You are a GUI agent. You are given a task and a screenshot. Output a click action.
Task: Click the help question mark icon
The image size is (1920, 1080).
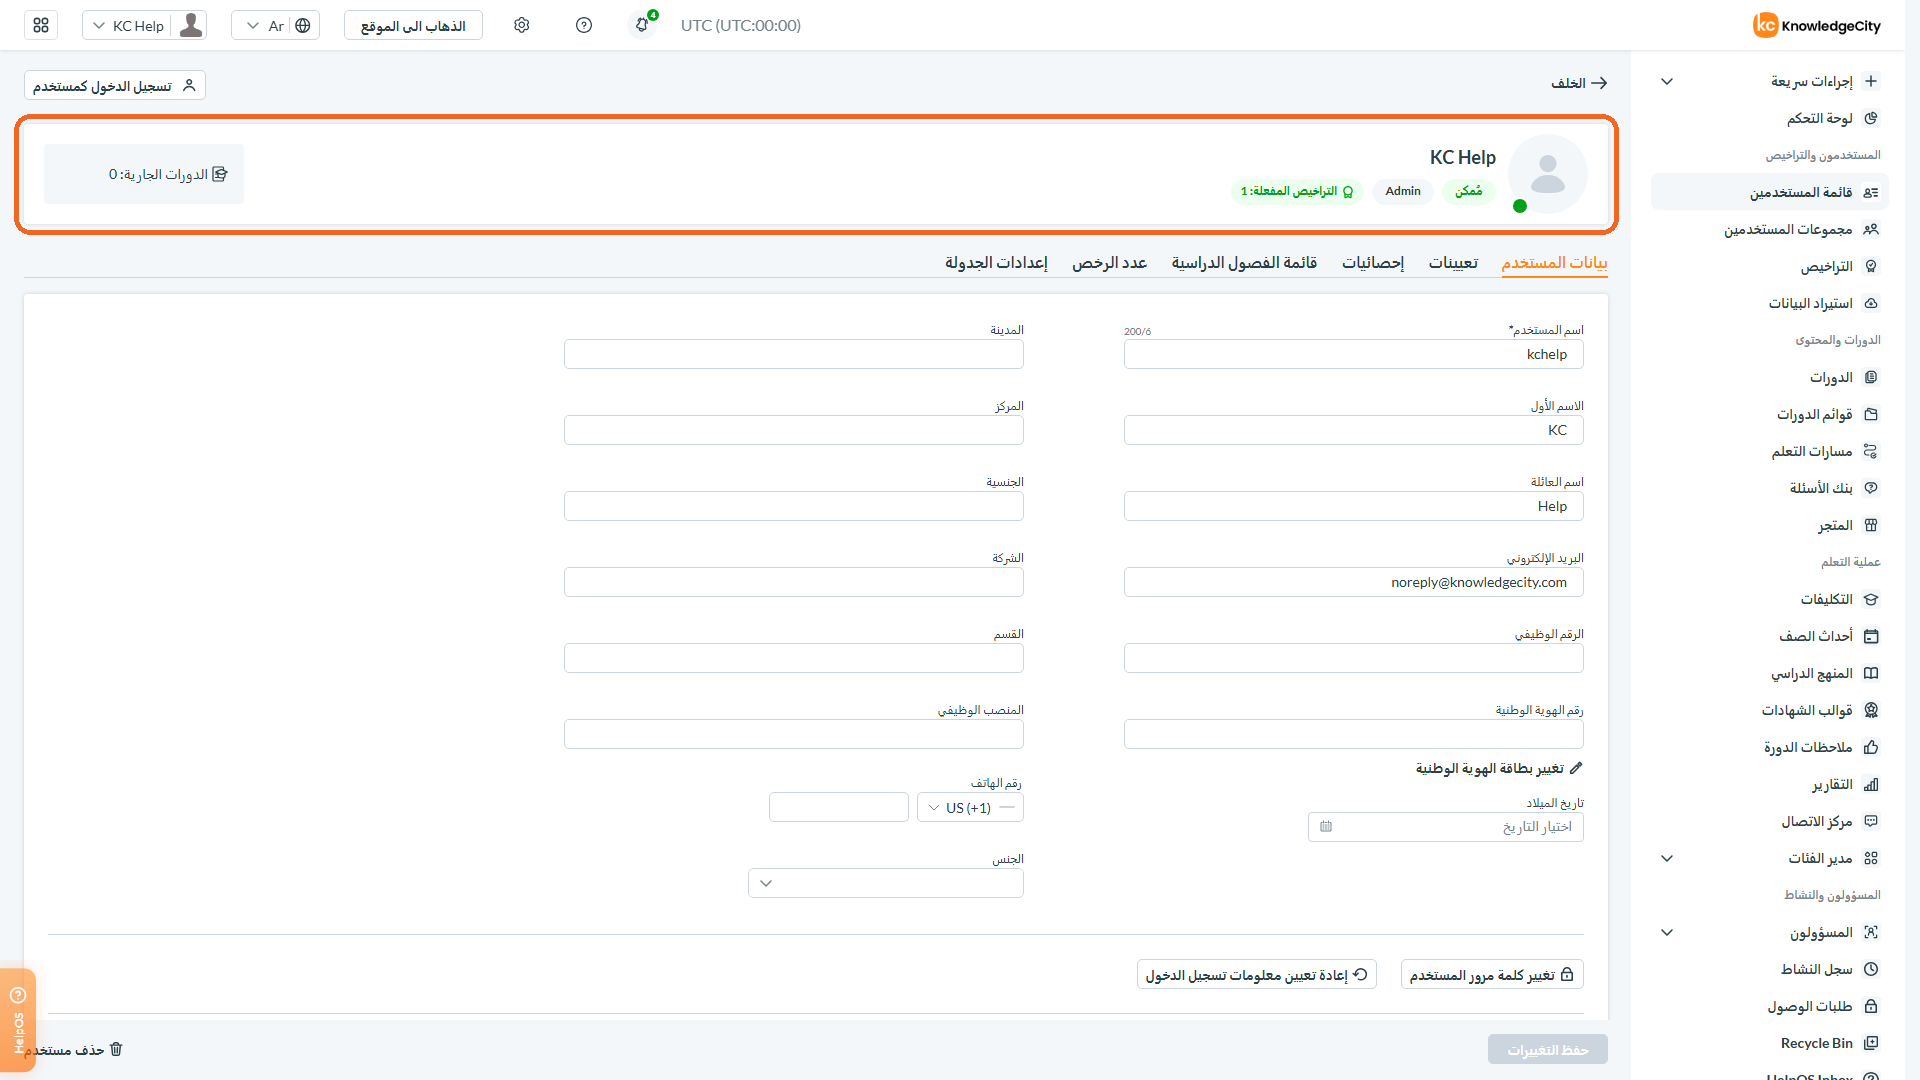tap(584, 25)
